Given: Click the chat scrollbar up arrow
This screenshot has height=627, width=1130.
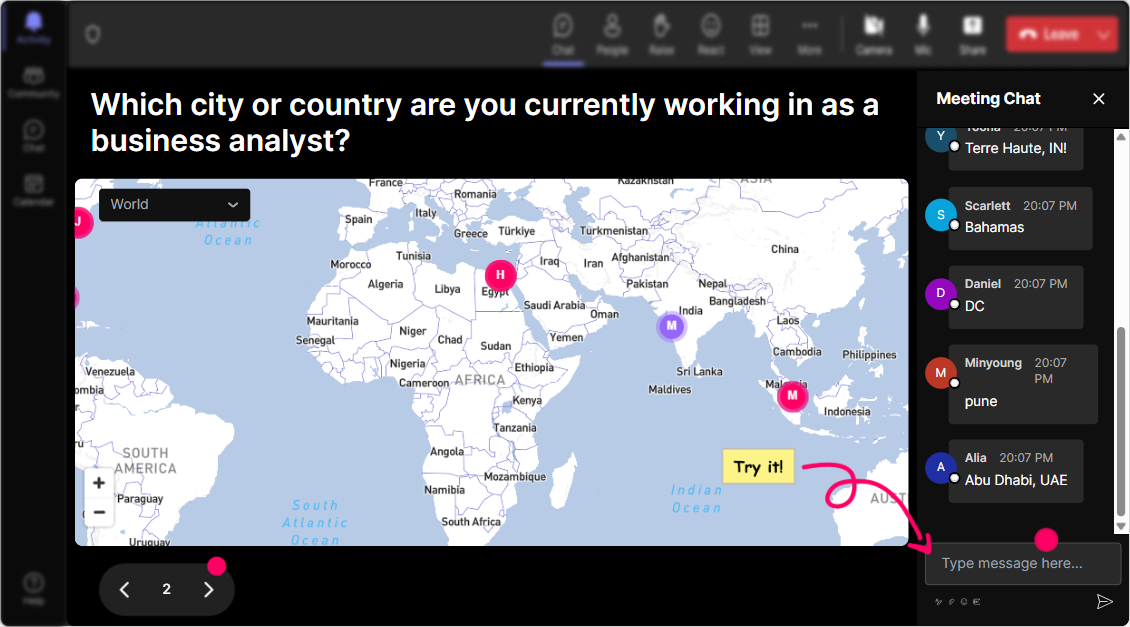Looking at the screenshot, I should (1121, 135).
